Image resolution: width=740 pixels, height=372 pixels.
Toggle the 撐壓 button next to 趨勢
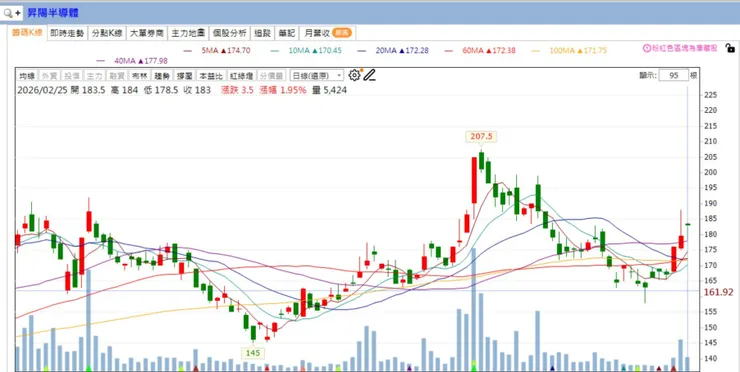point(185,76)
